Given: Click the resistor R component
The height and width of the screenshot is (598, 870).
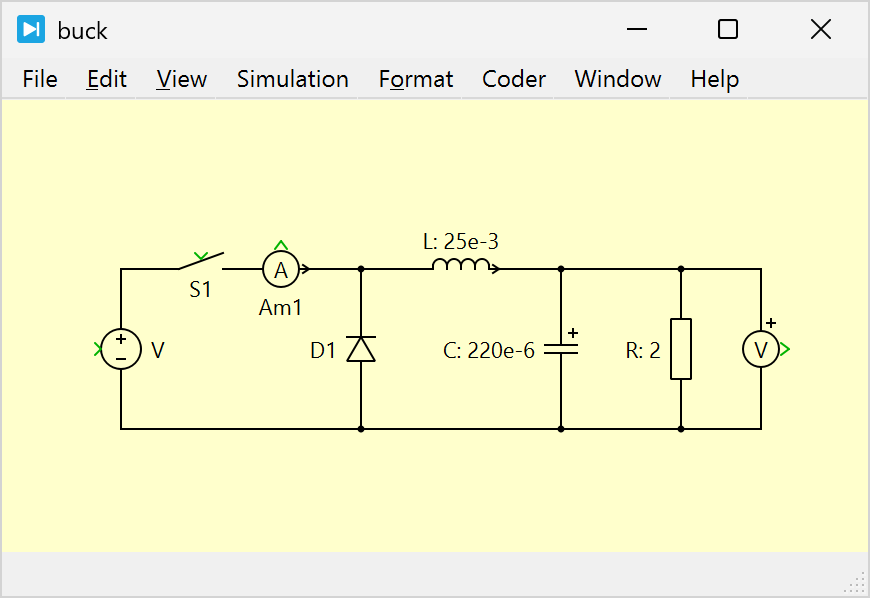Looking at the screenshot, I should pyautogui.click(x=681, y=349).
